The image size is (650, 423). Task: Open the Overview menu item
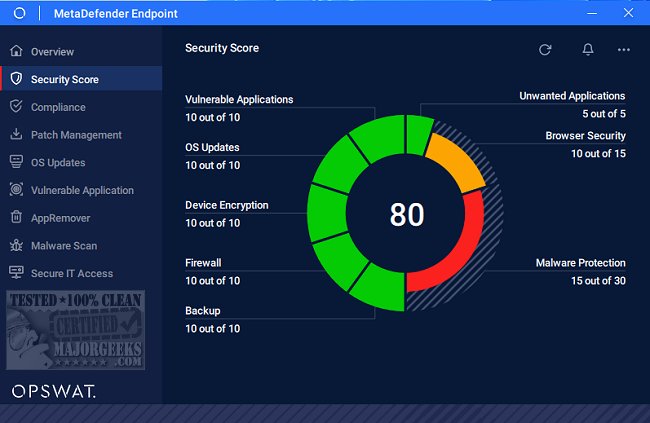(x=81, y=51)
